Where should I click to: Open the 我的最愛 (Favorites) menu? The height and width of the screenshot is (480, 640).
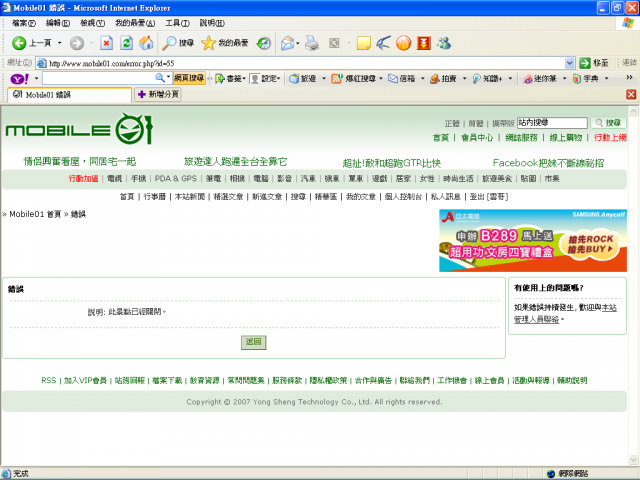[135, 23]
